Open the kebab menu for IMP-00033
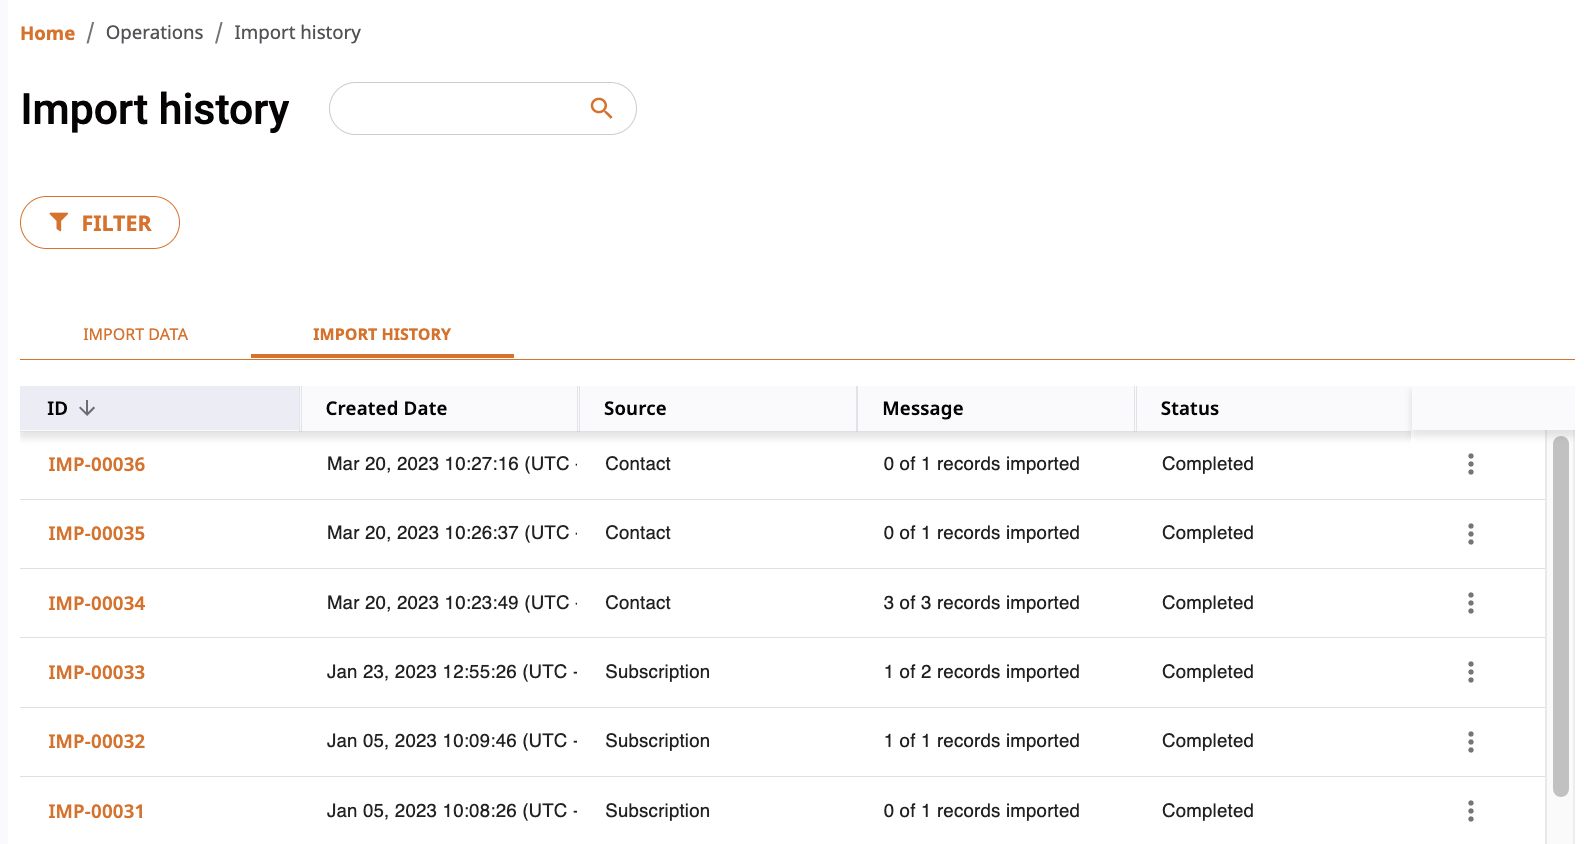 [x=1470, y=672]
